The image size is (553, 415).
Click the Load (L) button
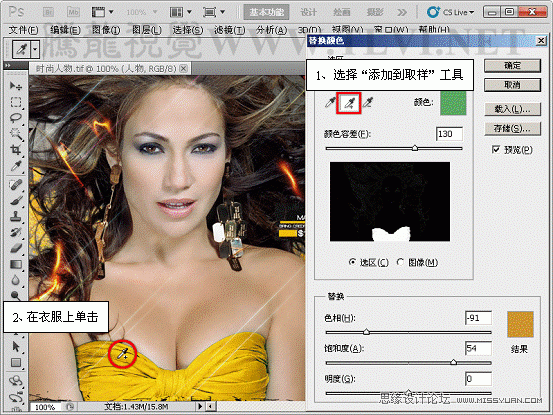click(512, 109)
